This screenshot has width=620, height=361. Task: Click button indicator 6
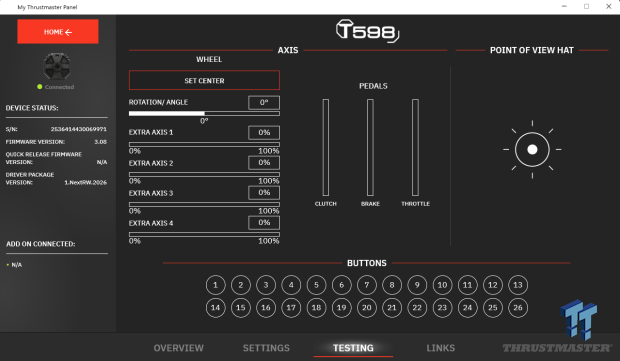pos(342,285)
